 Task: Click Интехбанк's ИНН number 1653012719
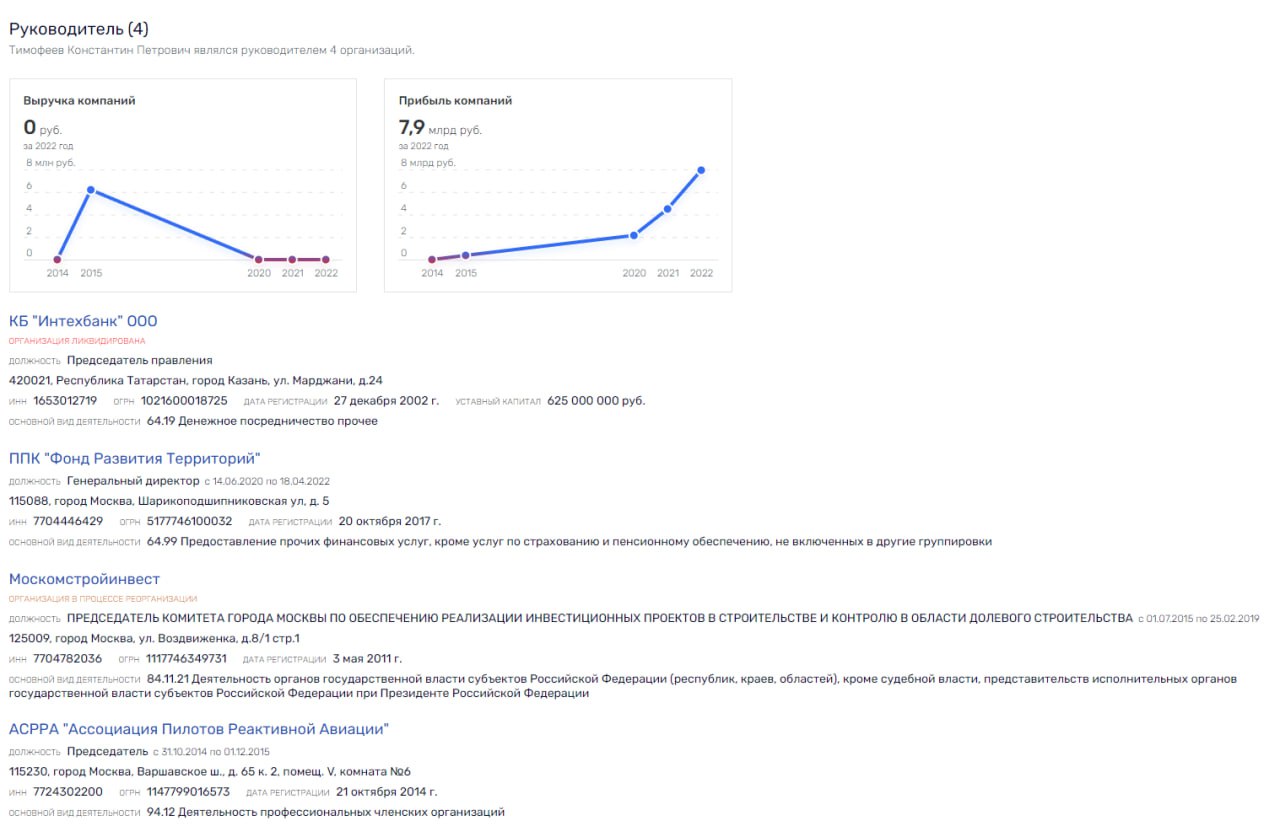[65, 401]
